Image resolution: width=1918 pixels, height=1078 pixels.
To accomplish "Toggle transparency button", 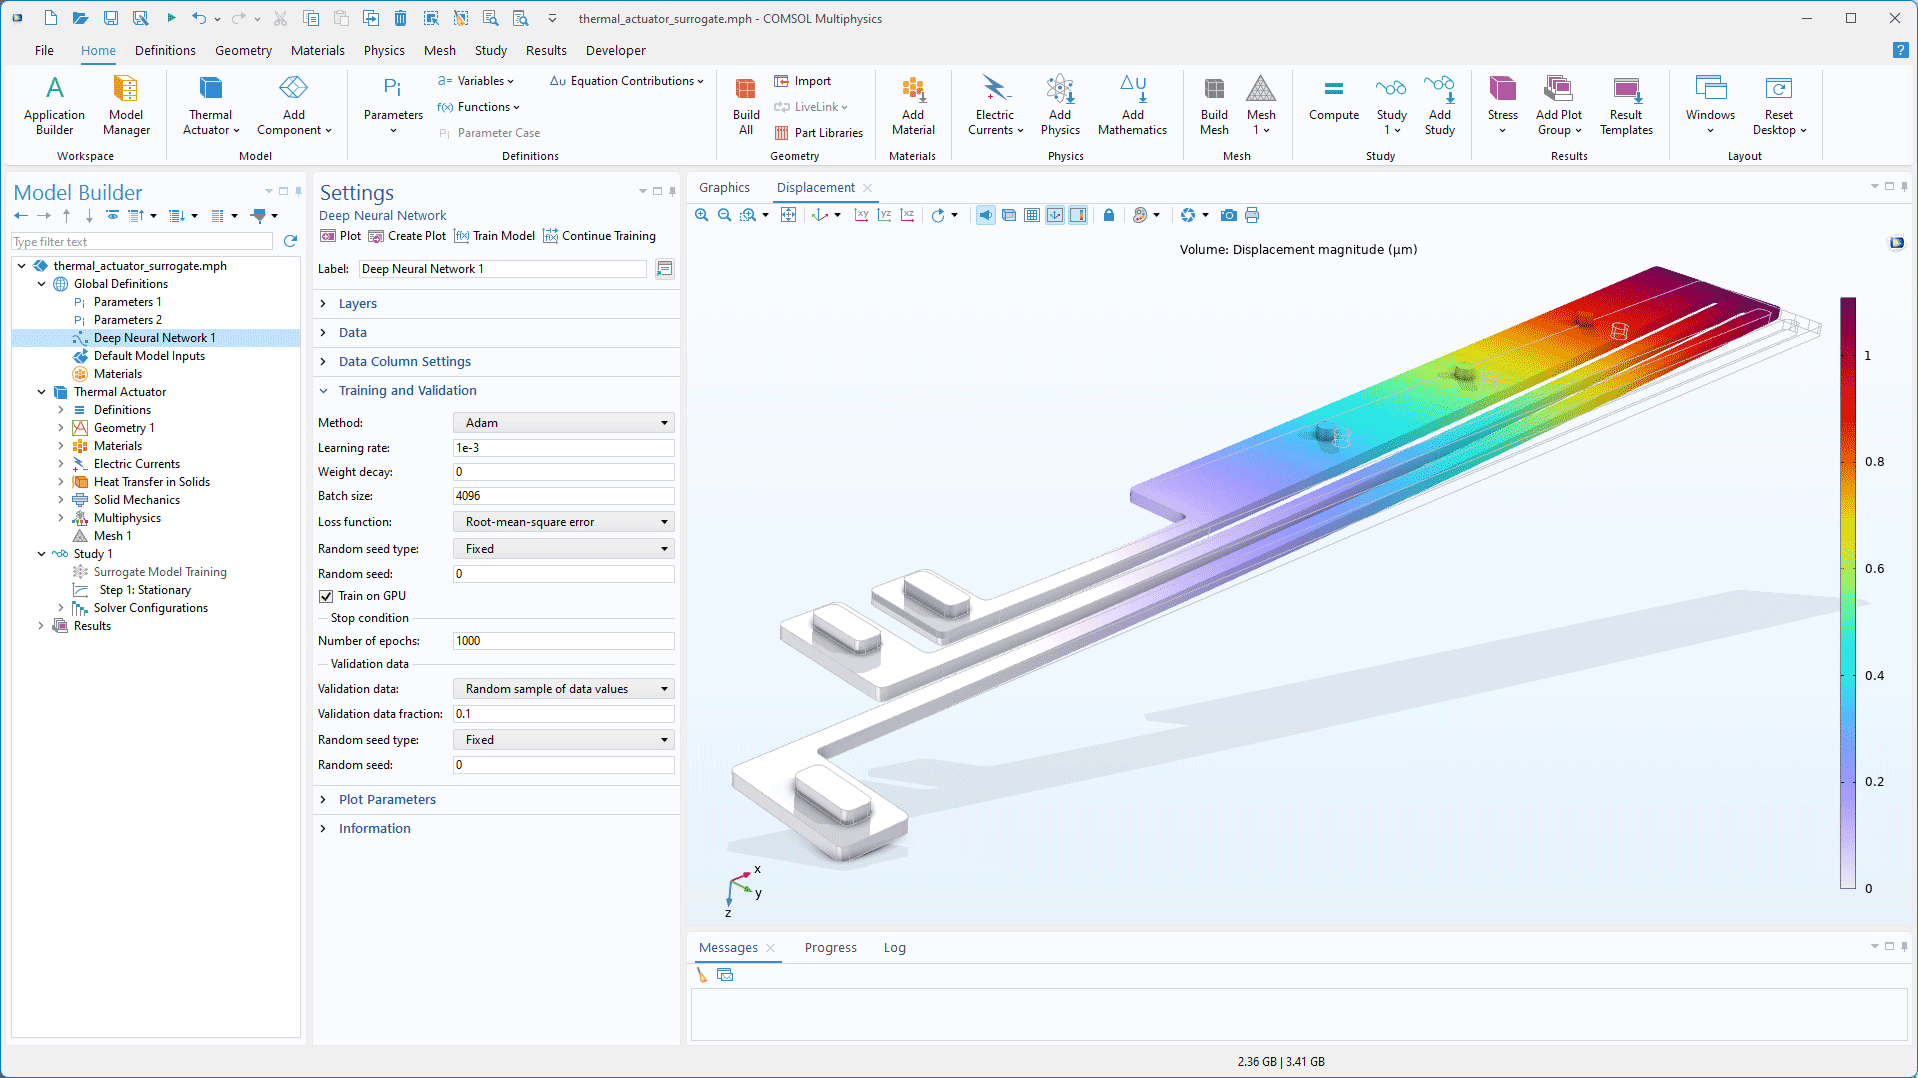I will pos(1009,216).
